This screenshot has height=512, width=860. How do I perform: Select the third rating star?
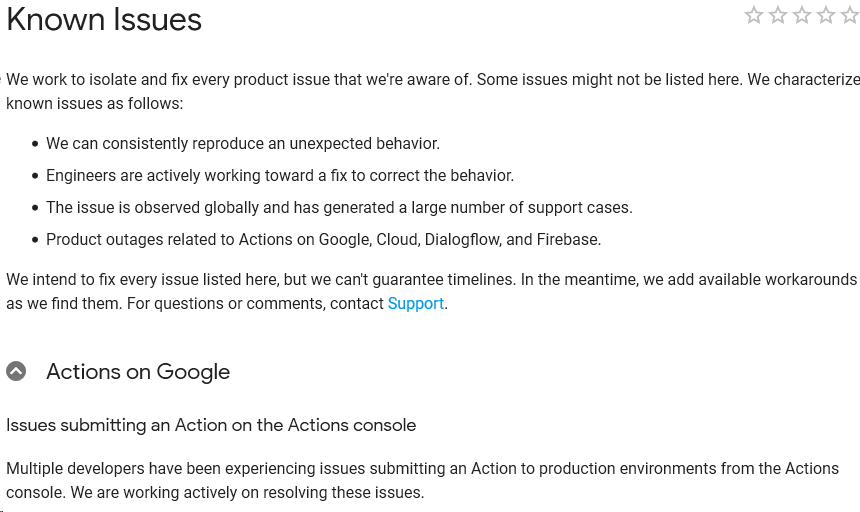(x=802, y=15)
